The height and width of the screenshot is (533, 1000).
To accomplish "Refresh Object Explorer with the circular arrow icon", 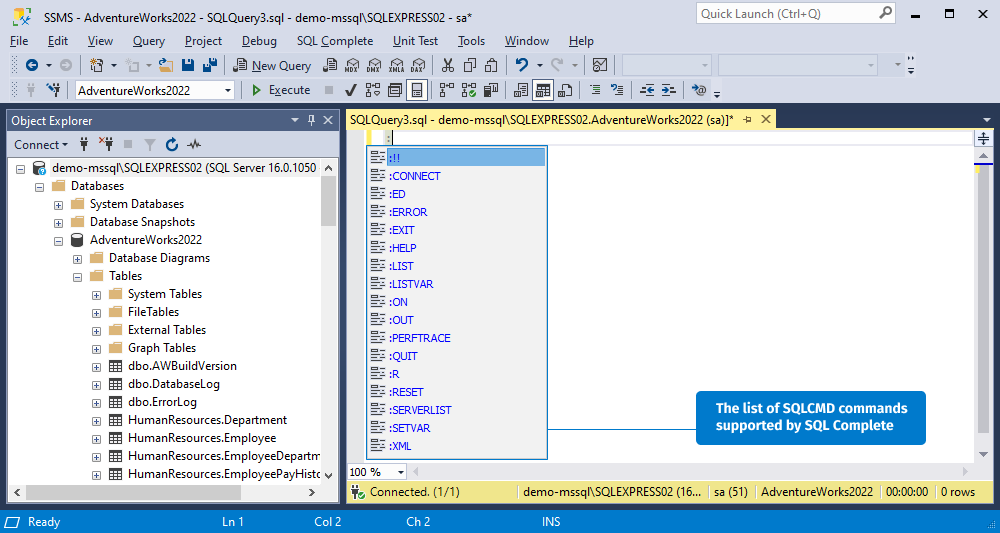I will [172, 145].
